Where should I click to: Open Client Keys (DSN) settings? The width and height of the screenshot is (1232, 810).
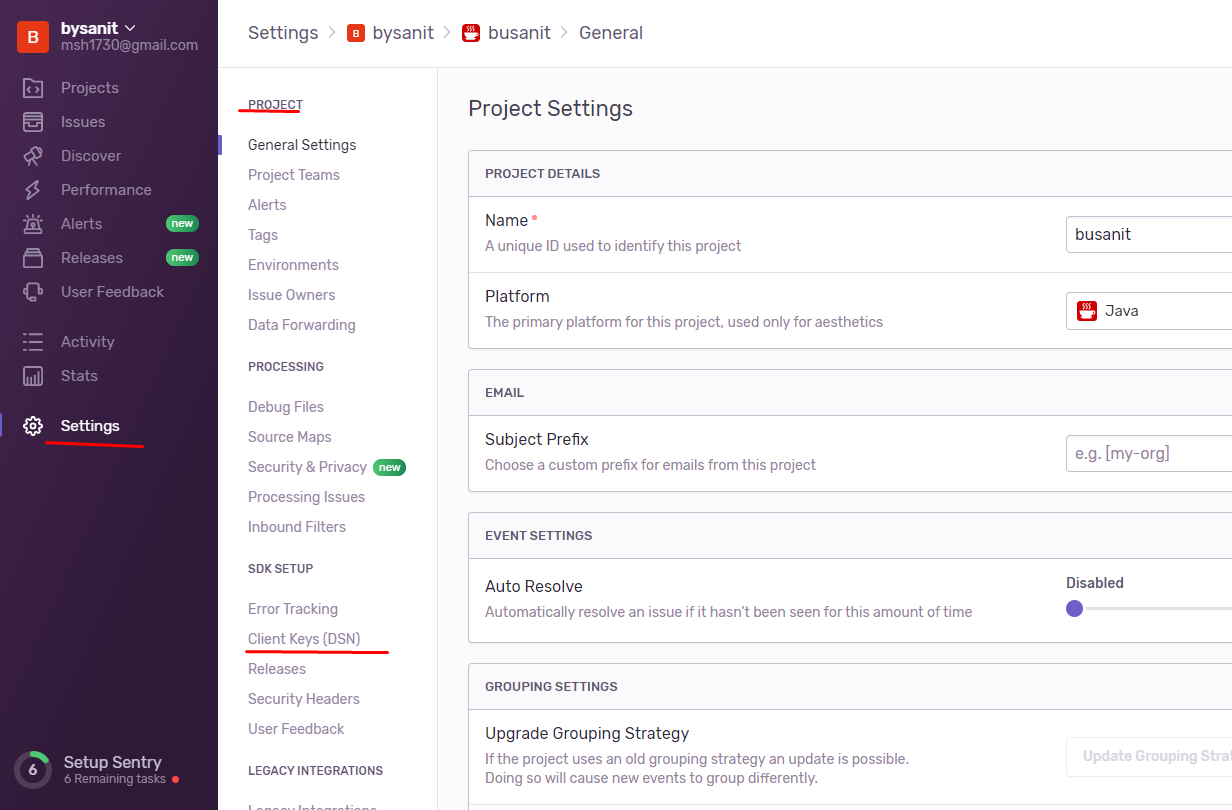click(304, 639)
